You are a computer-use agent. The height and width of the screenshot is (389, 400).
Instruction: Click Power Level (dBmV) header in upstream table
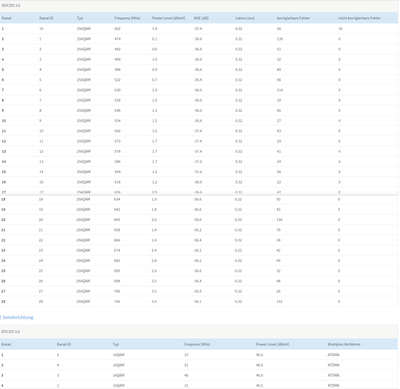(x=273, y=344)
